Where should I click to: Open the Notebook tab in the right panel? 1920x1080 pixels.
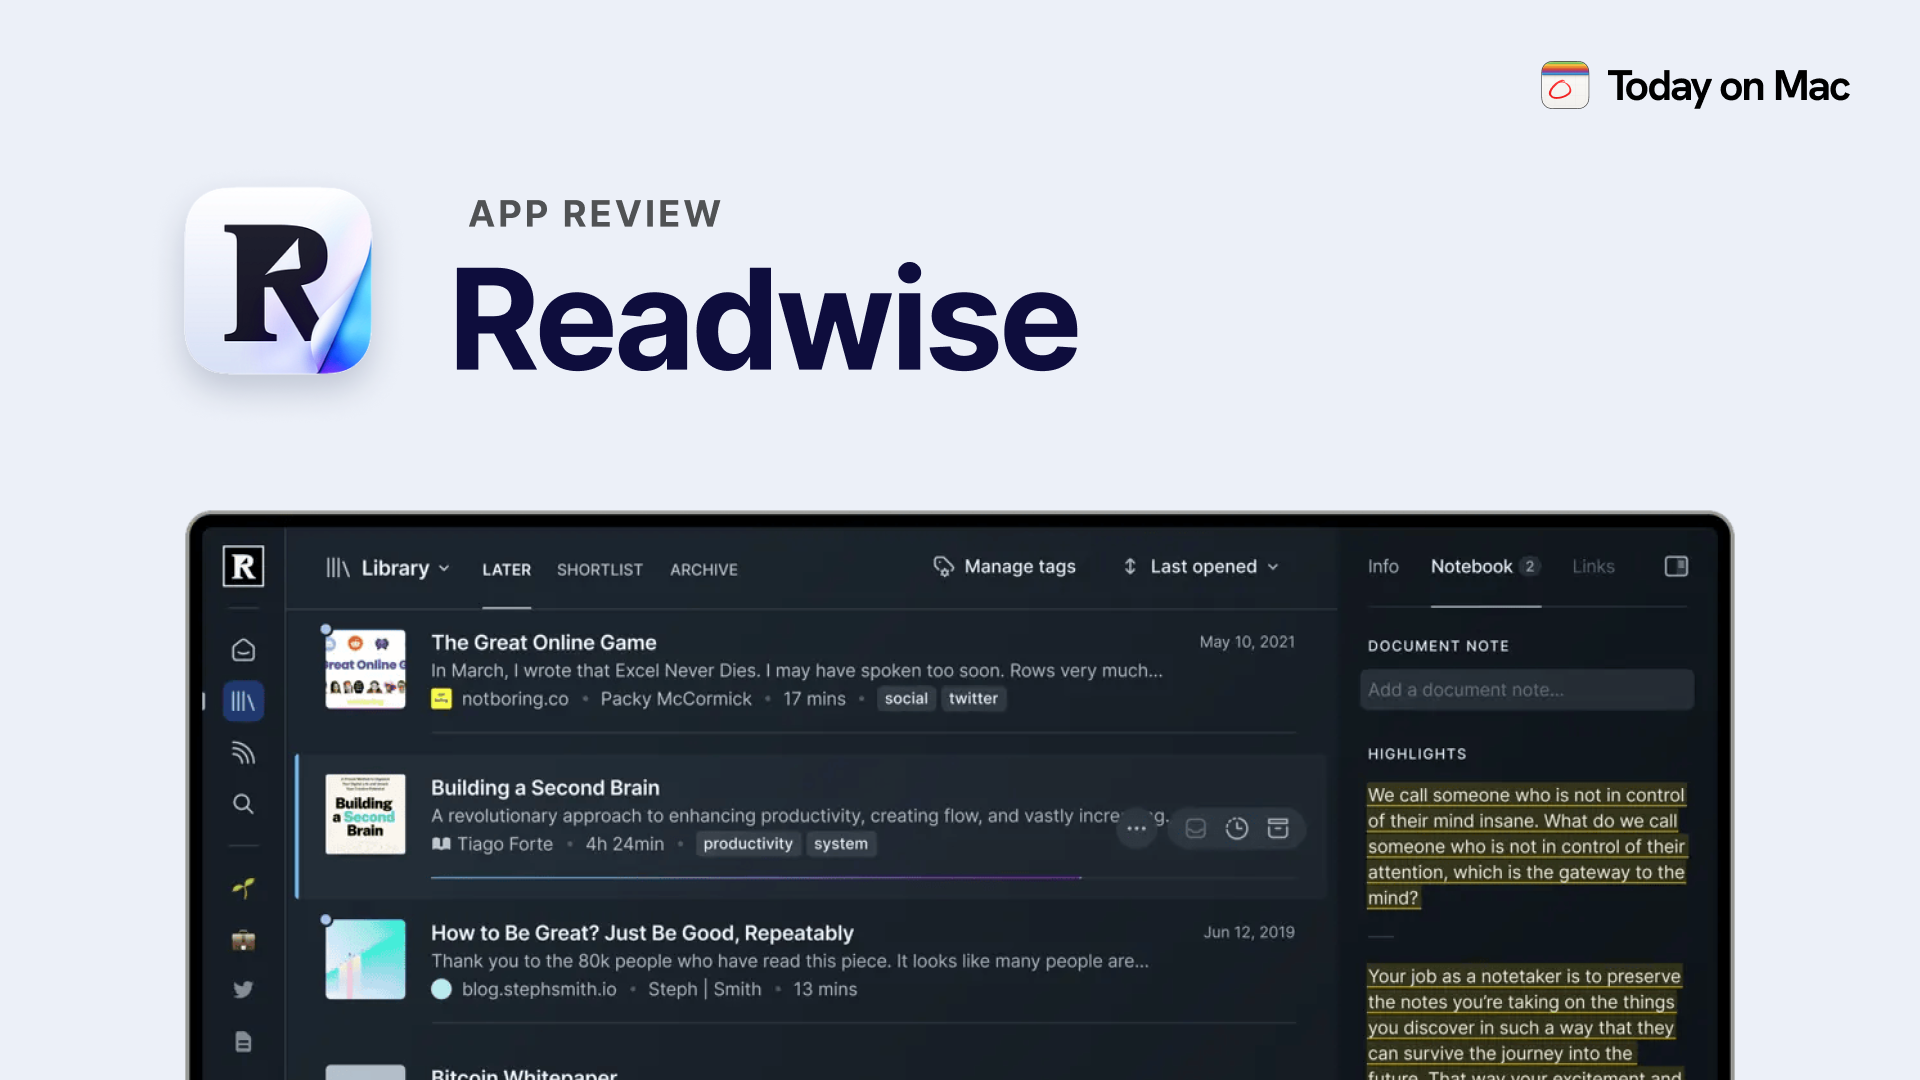click(x=1470, y=566)
